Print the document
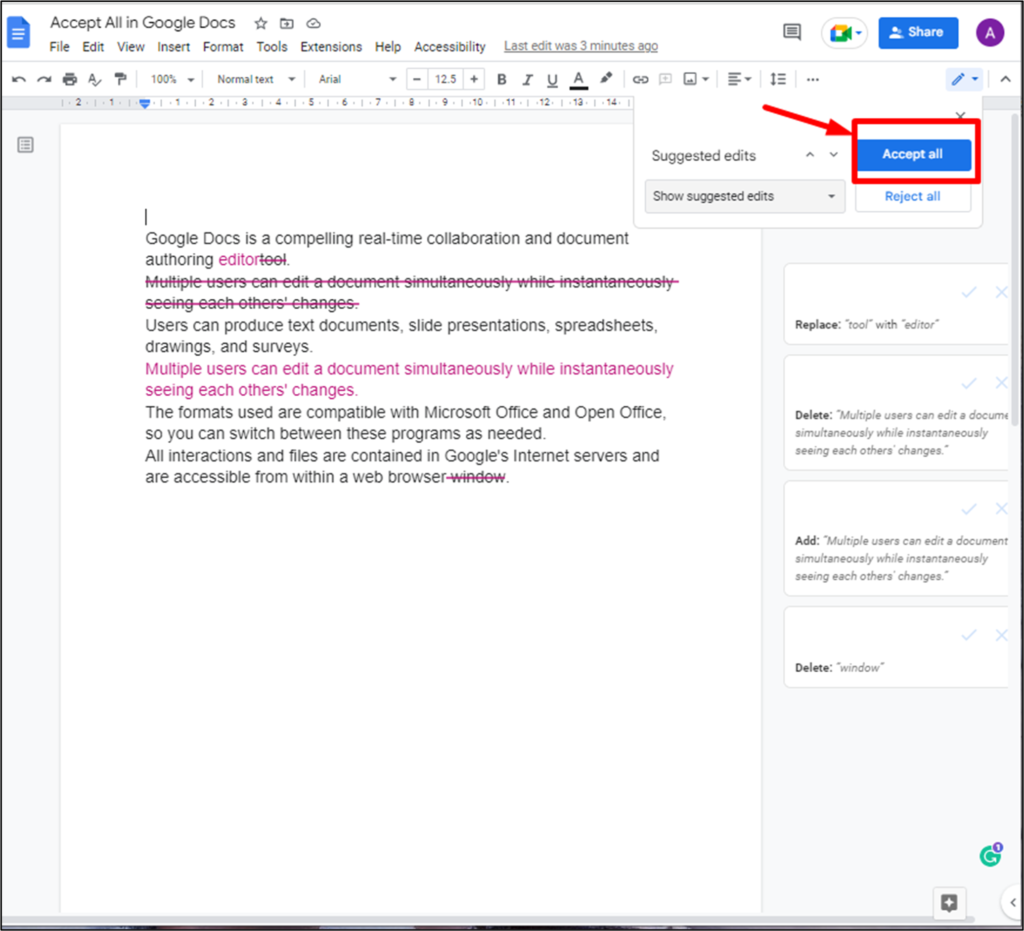 [69, 80]
